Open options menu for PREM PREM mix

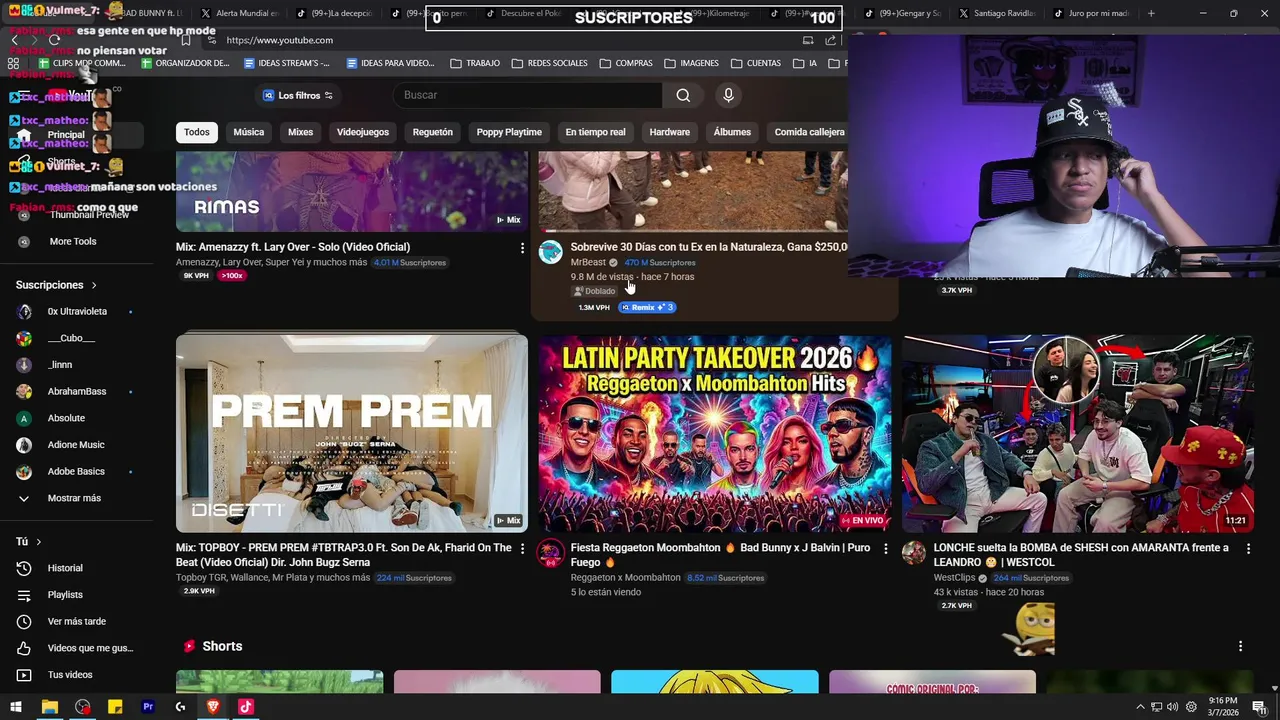click(522, 549)
